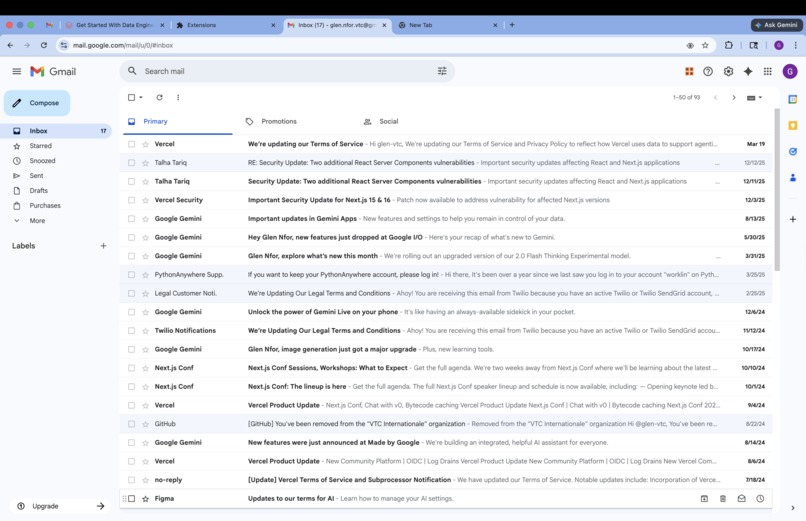Select the Vercel Security email checkbox
The image size is (806, 521).
tap(132, 200)
